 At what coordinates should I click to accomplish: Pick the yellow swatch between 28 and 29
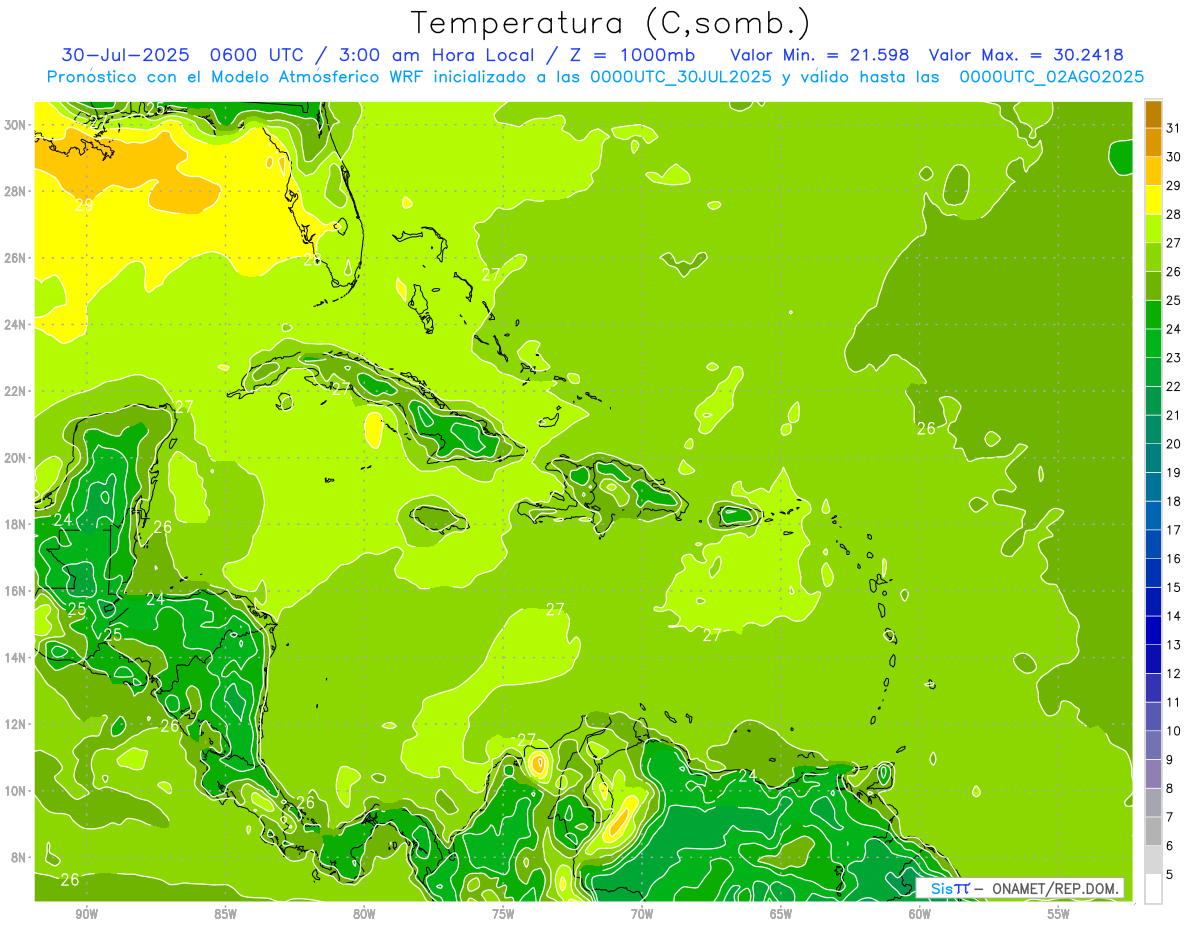coord(1154,200)
